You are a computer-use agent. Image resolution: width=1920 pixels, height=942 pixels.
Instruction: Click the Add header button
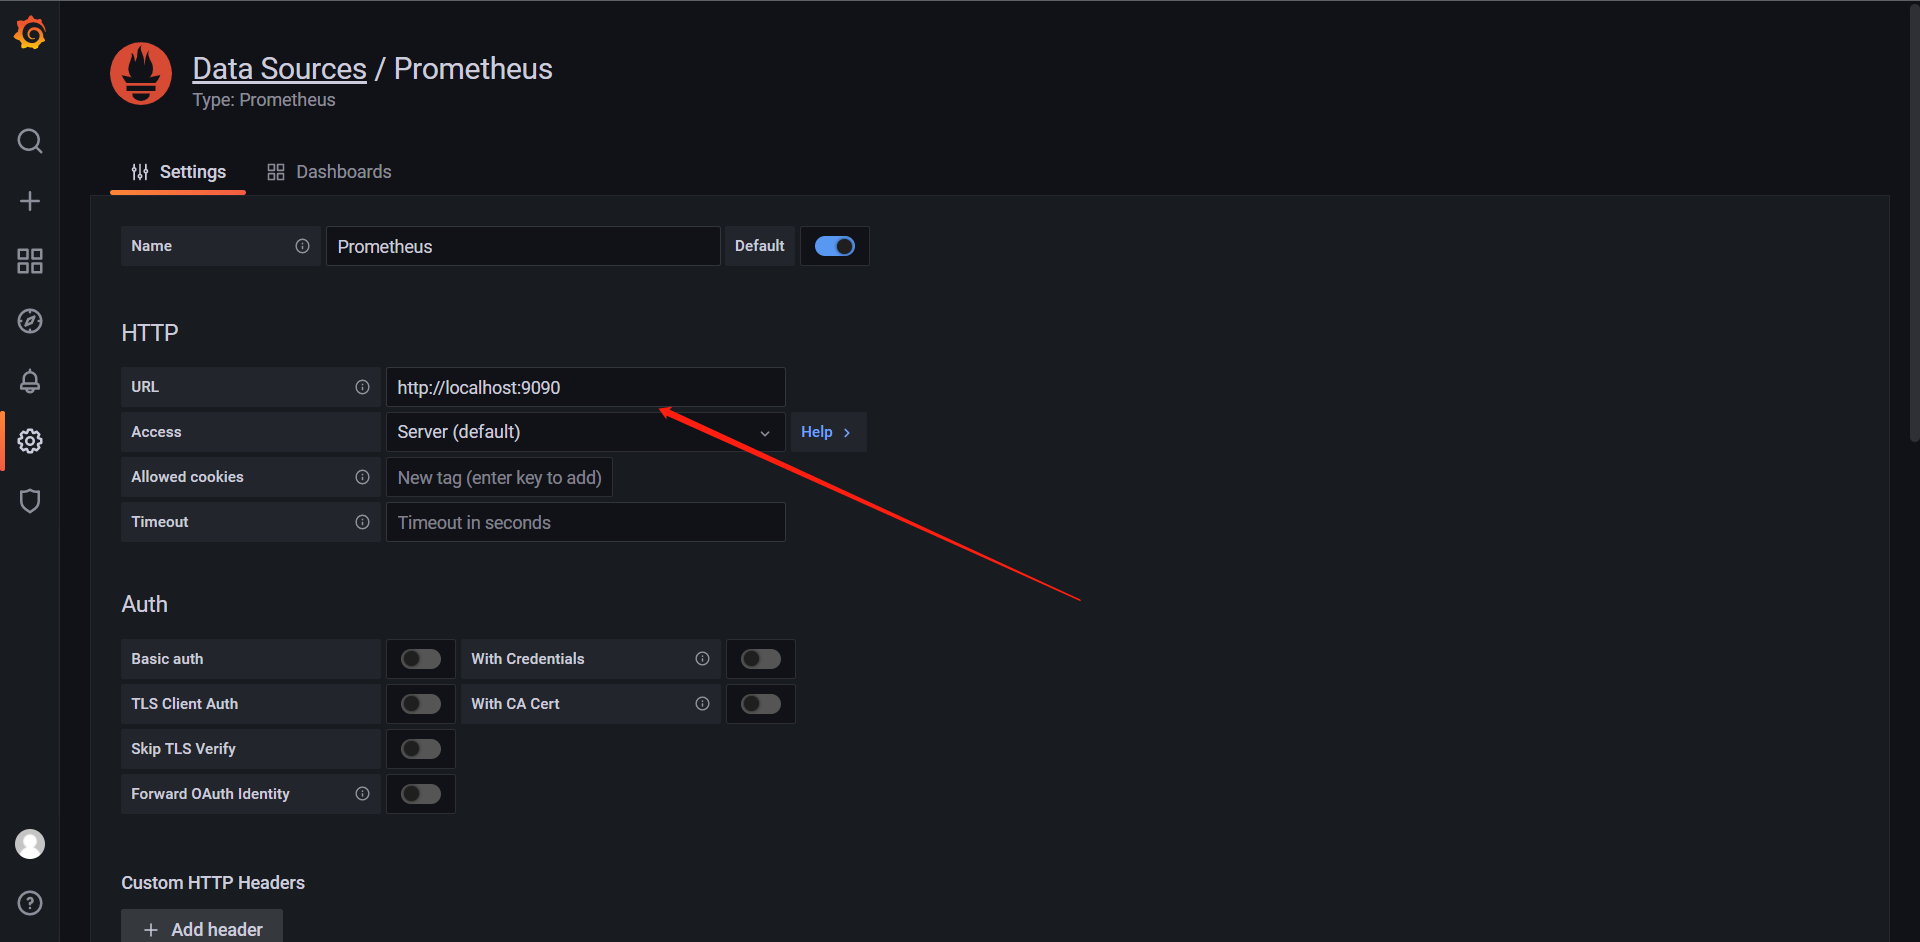click(202, 928)
